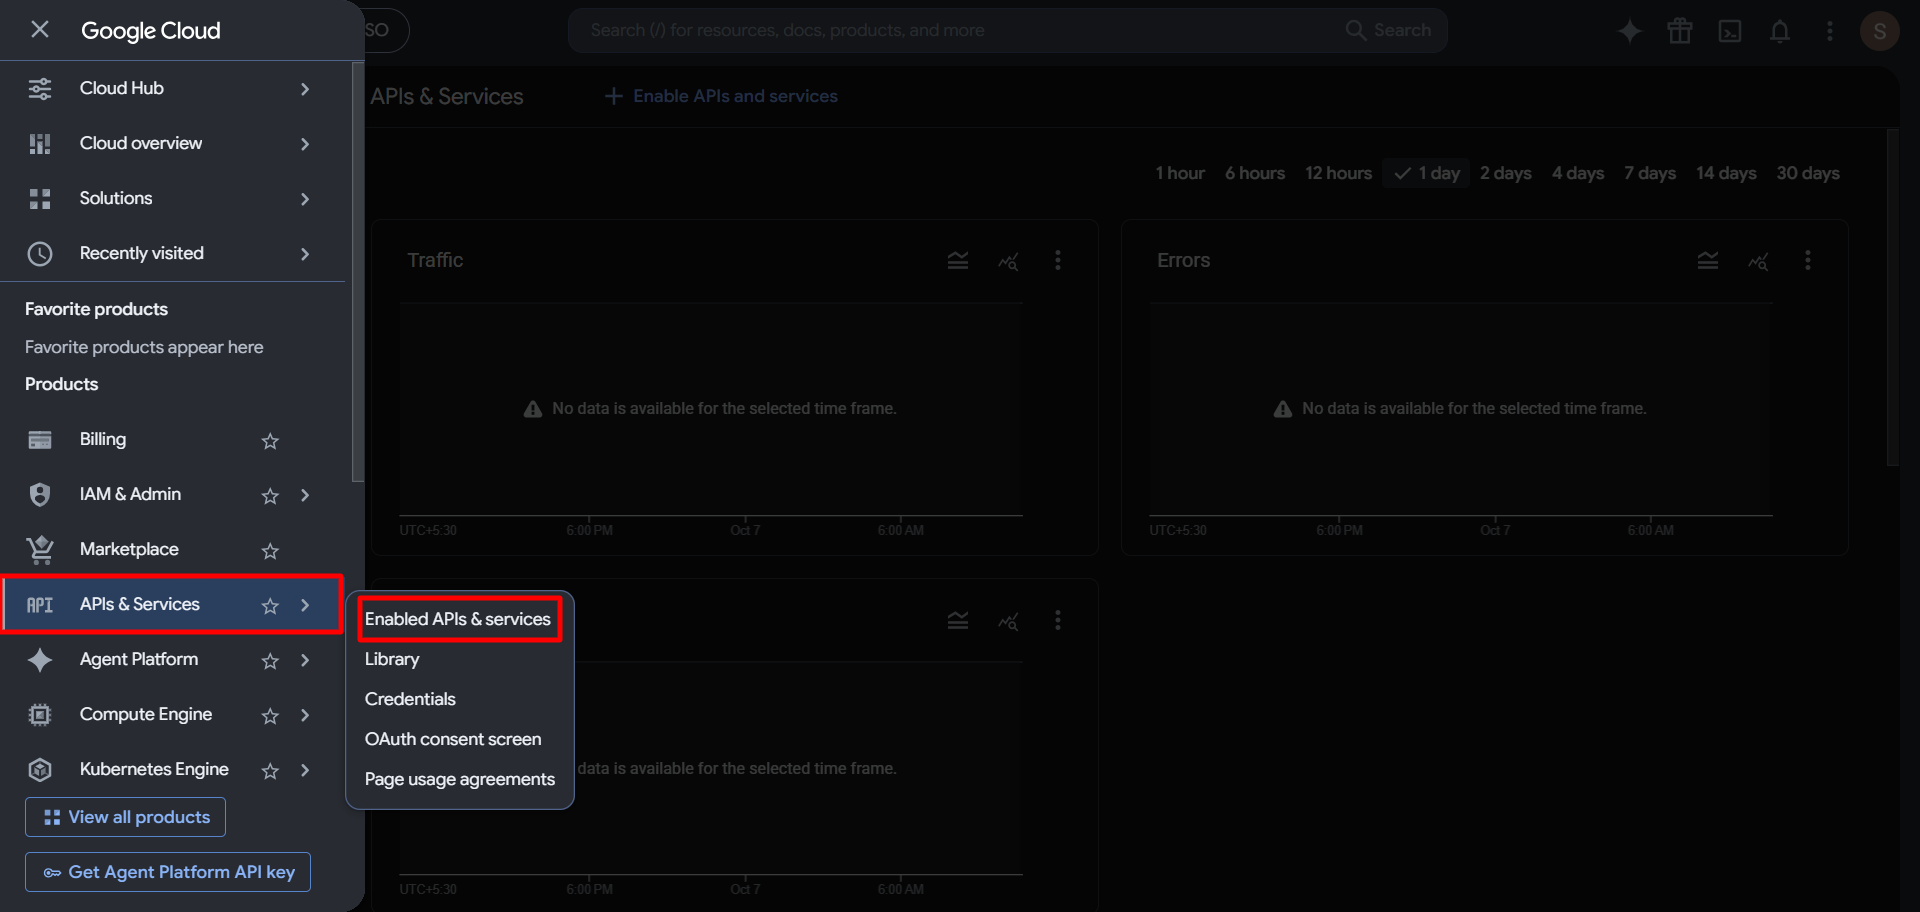Click the Solutions grid icon
The height and width of the screenshot is (912, 1920).
(x=40, y=199)
